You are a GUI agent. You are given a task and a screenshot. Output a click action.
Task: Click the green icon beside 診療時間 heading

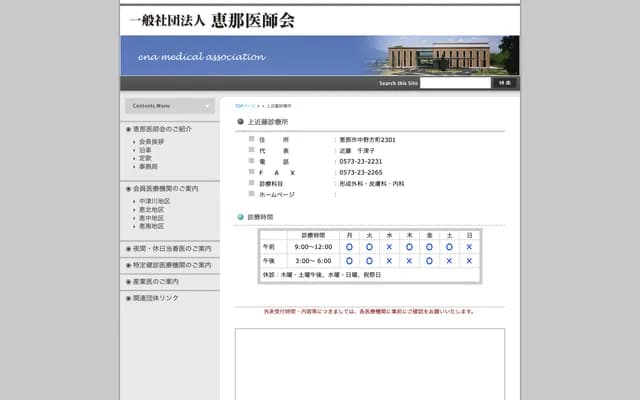(240, 217)
